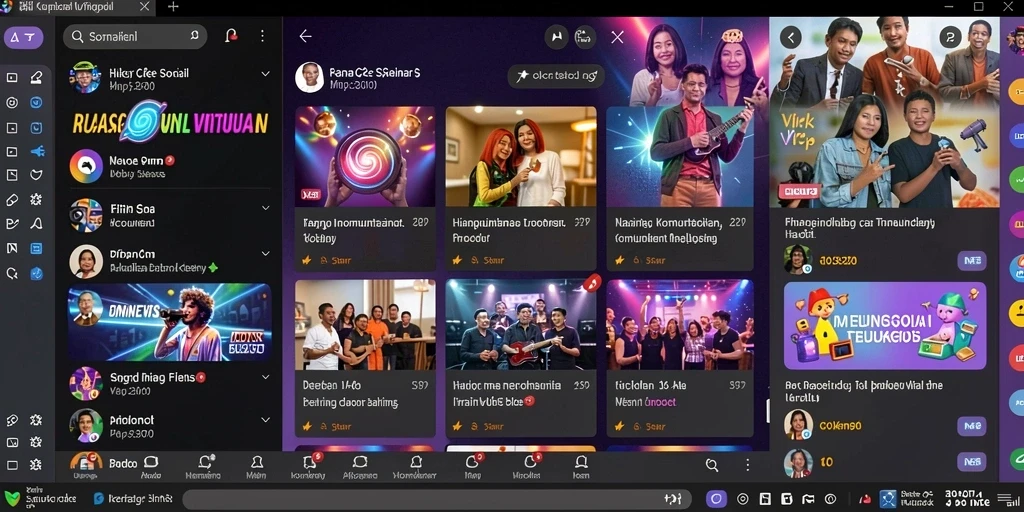Click the blue airplane icon in left sidebar

pos(37,152)
